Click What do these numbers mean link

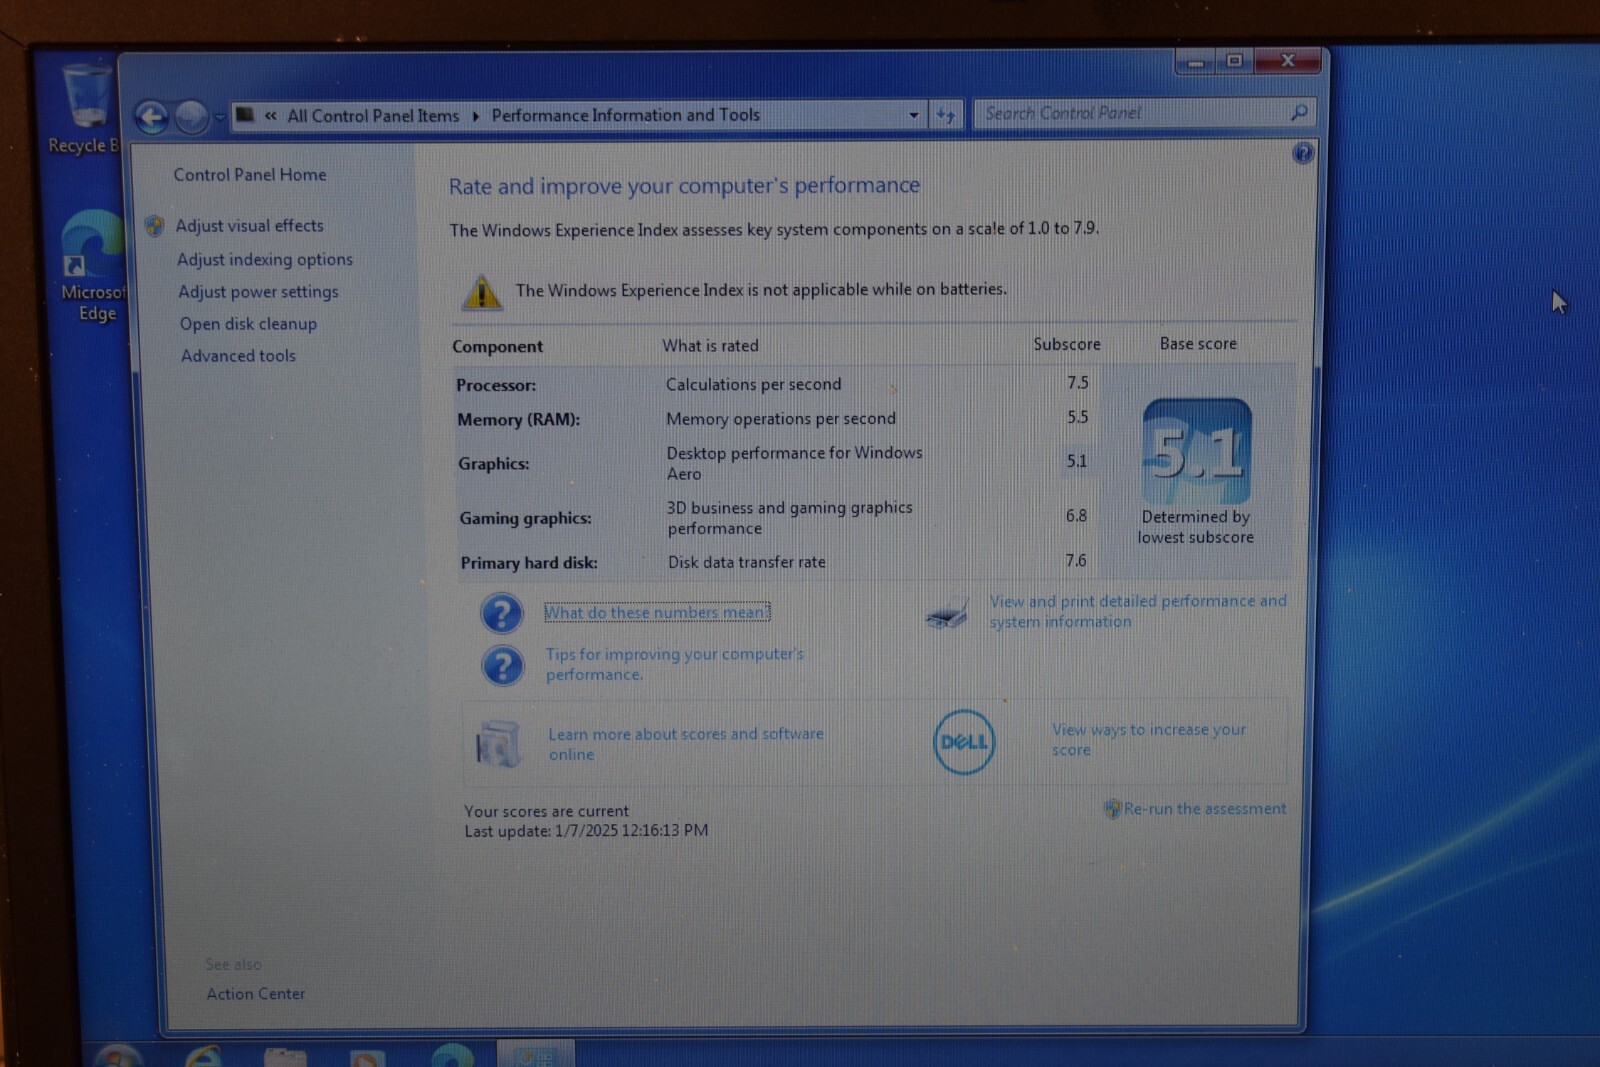pyautogui.click(x=657, y=612)
